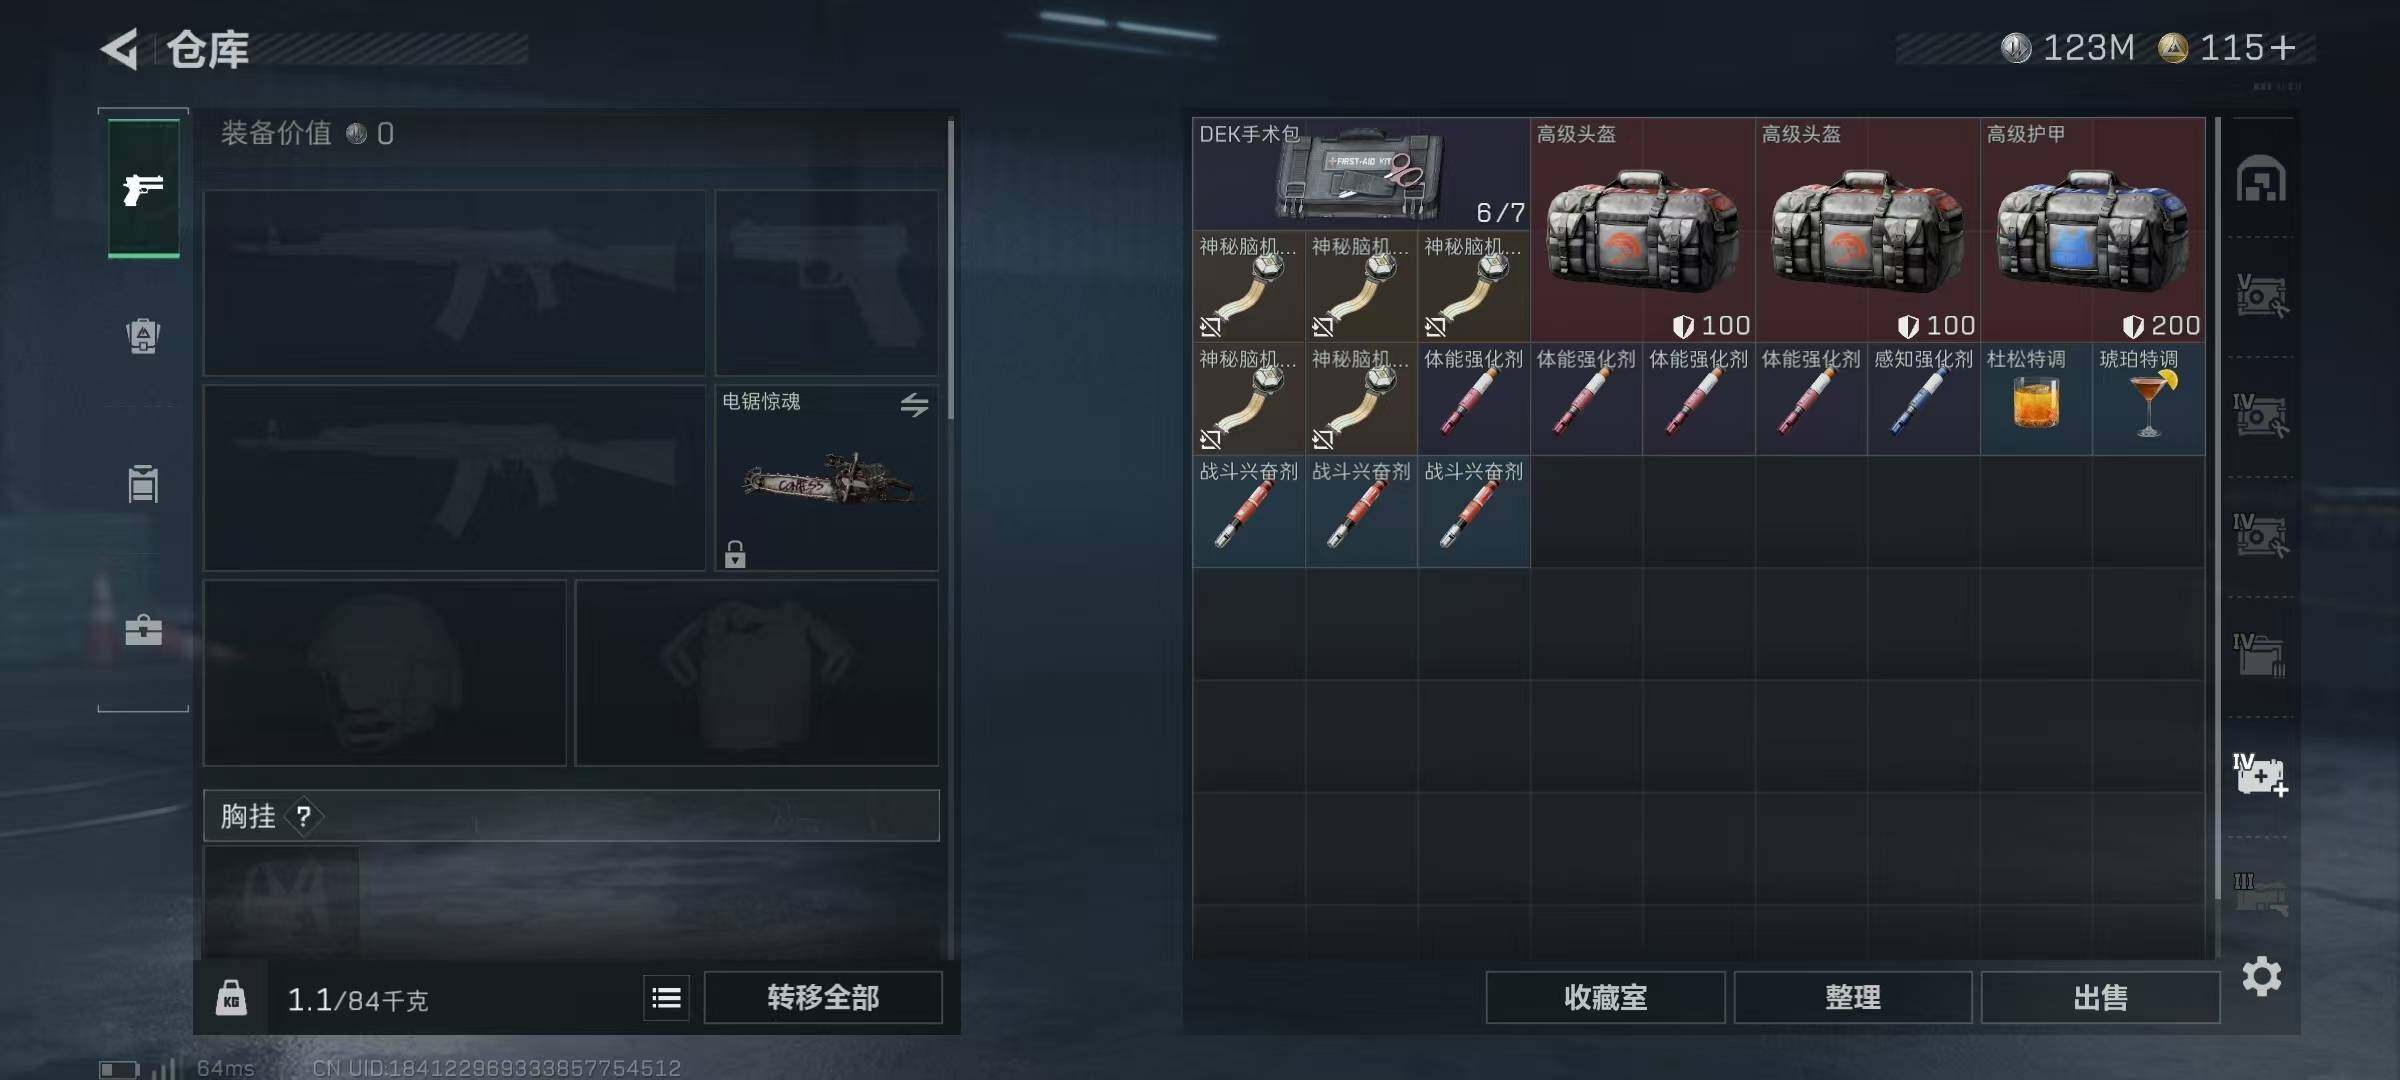The width and height of the screenshot is (2400, 1080).
Task: Select the 杜松特调 cocktail item
Action: point(2036,400)
